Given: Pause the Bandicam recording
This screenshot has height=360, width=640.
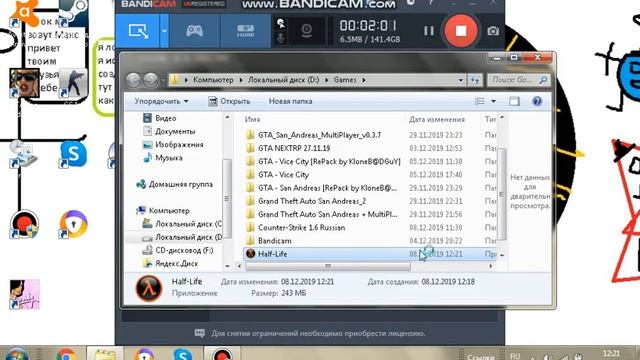Looking at the screenshot, I should [428, 31].
